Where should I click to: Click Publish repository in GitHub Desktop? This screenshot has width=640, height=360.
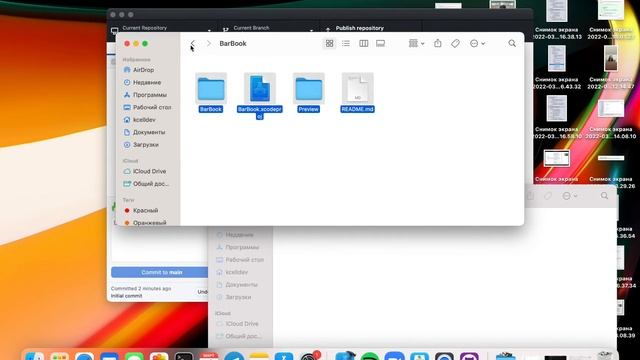[359, 28]
